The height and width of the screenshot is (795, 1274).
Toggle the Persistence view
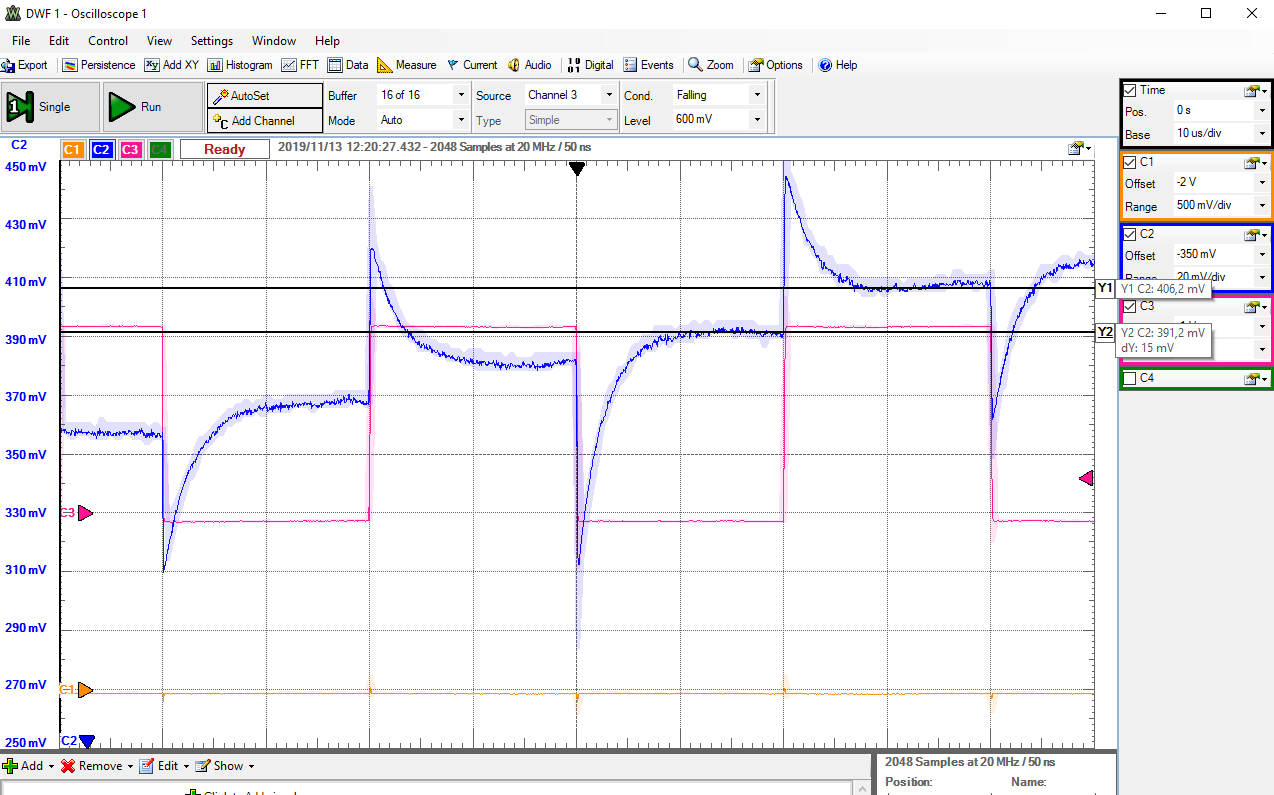(x=98, y=65)
